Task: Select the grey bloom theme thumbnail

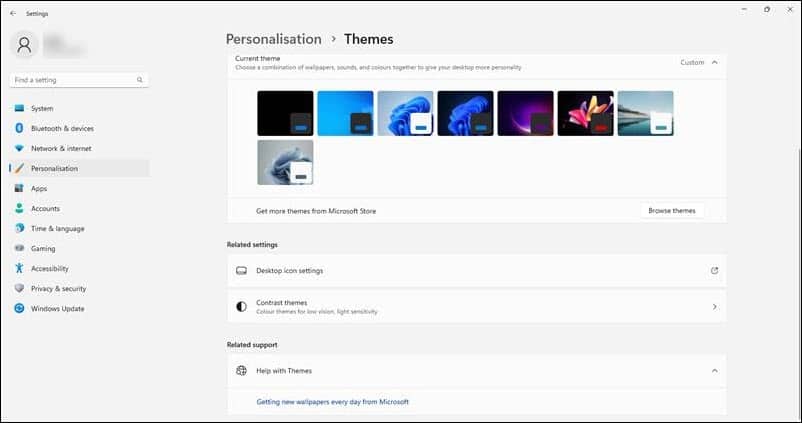Action: tap(285, 162)
